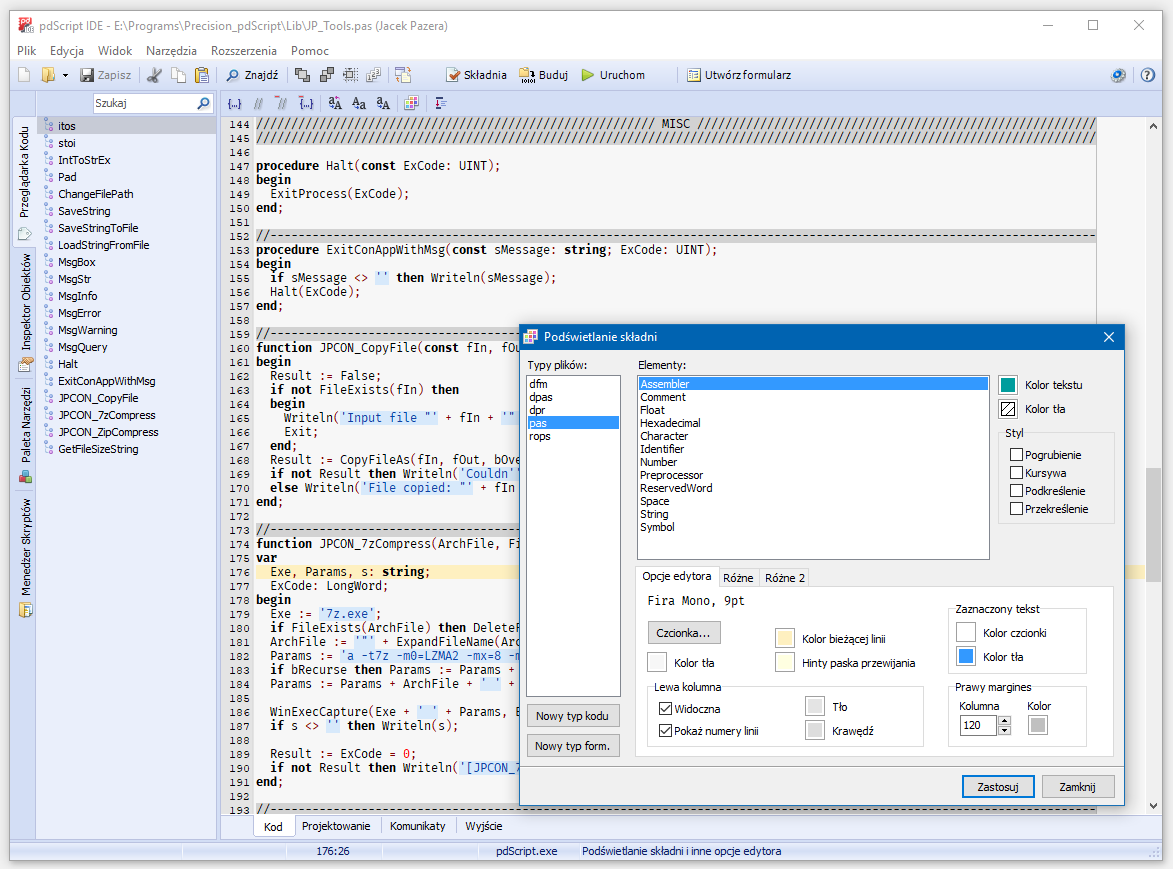Click the Kolor bieżącej linii color swatch
1173x869 pixels.
click(784, 637)
